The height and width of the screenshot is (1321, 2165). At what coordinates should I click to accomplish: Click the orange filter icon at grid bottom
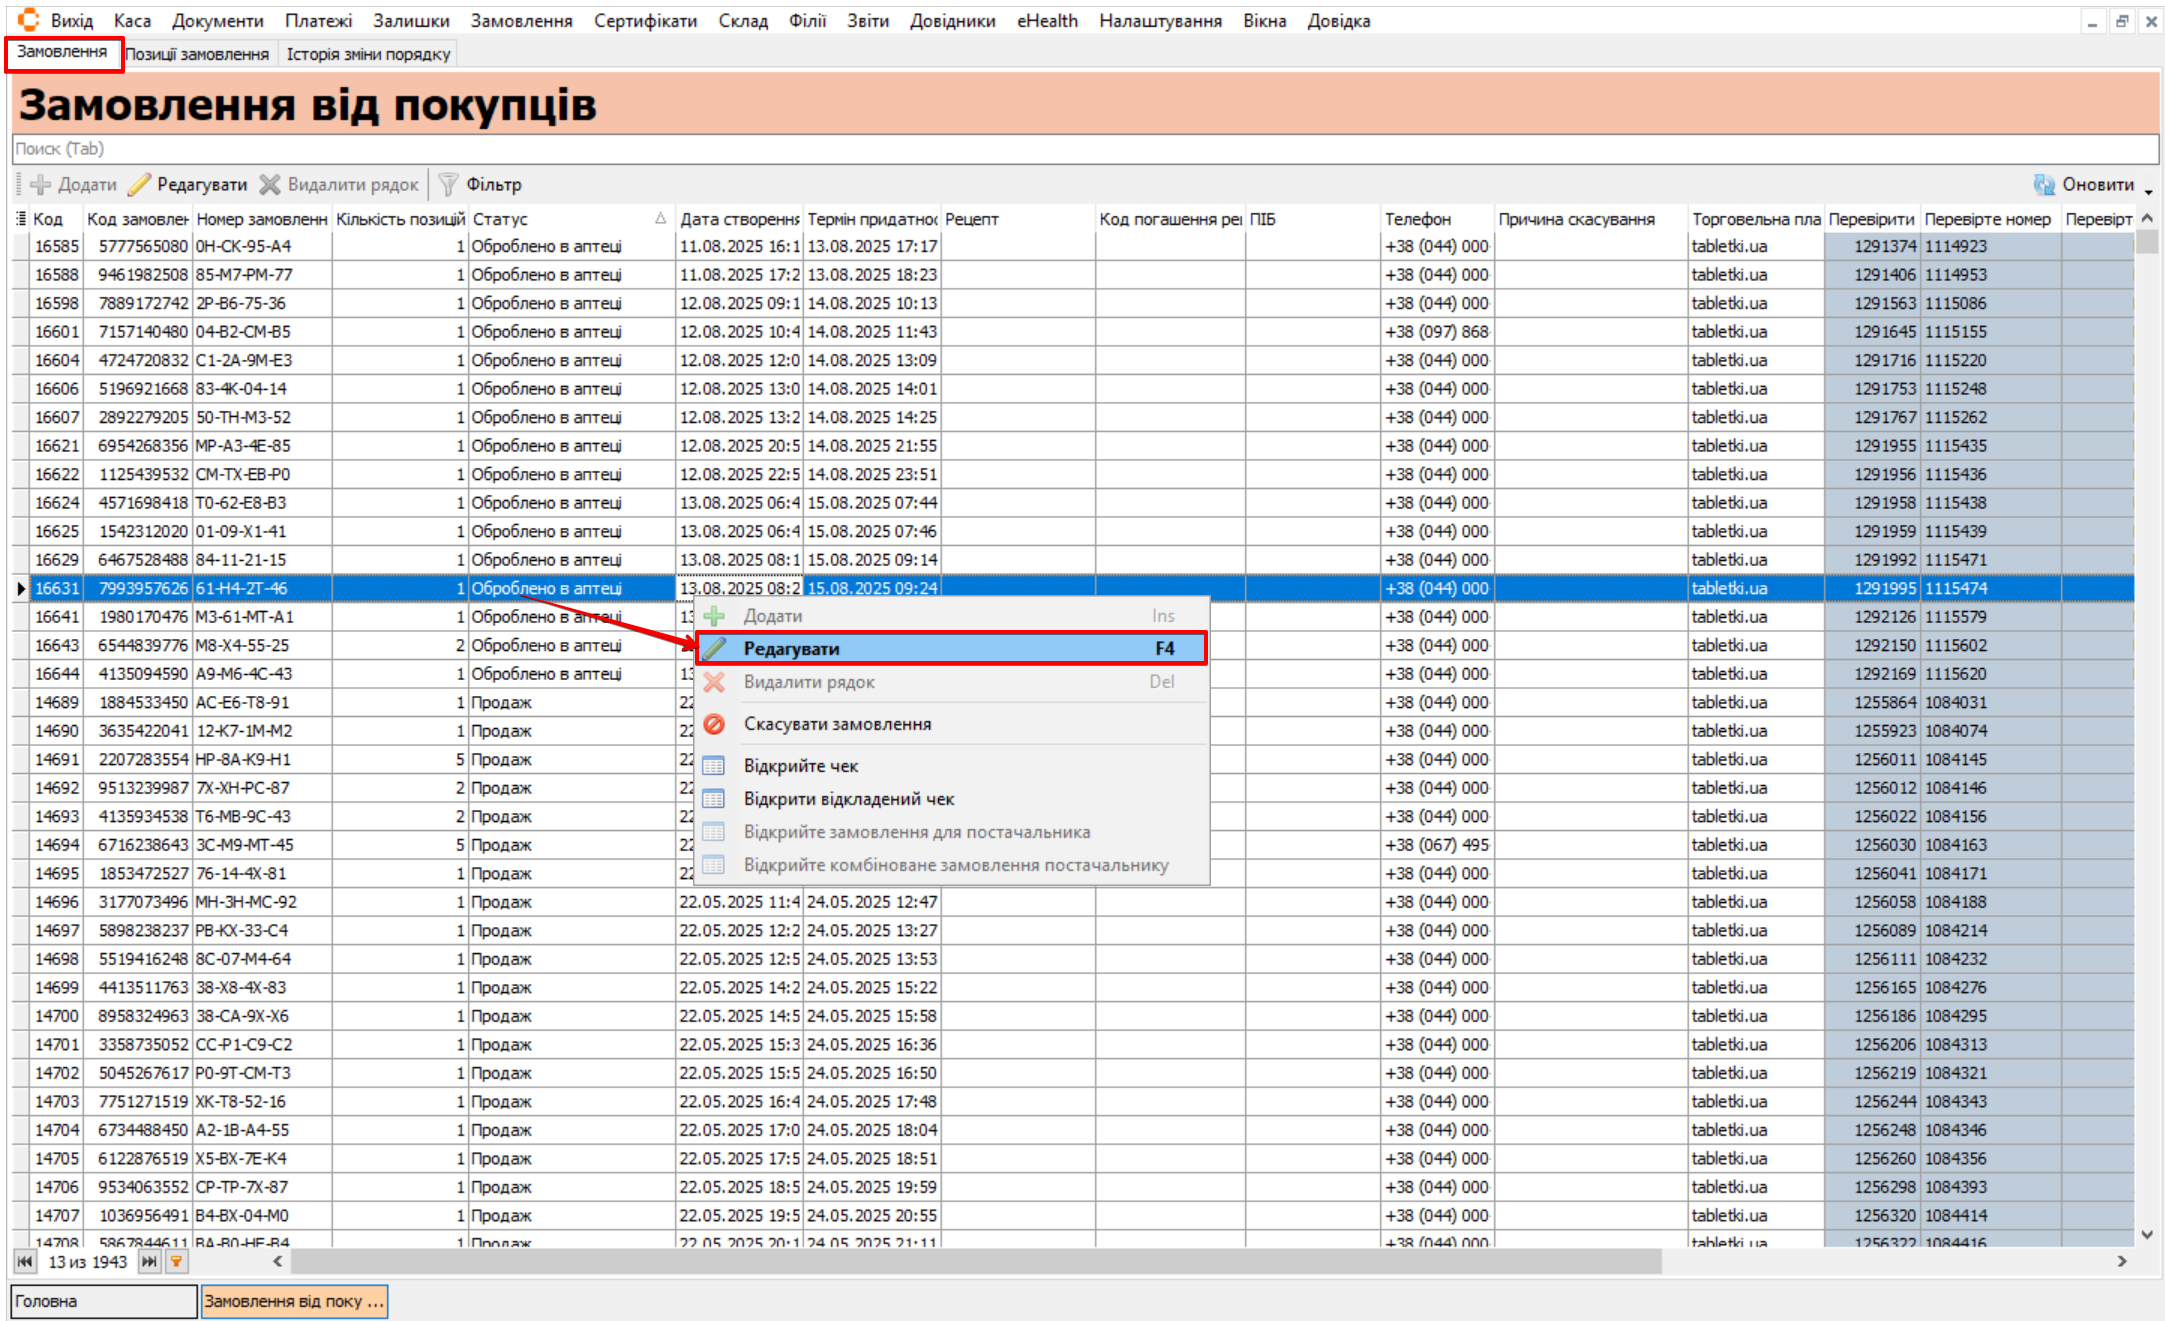[x=176, y=1262]
